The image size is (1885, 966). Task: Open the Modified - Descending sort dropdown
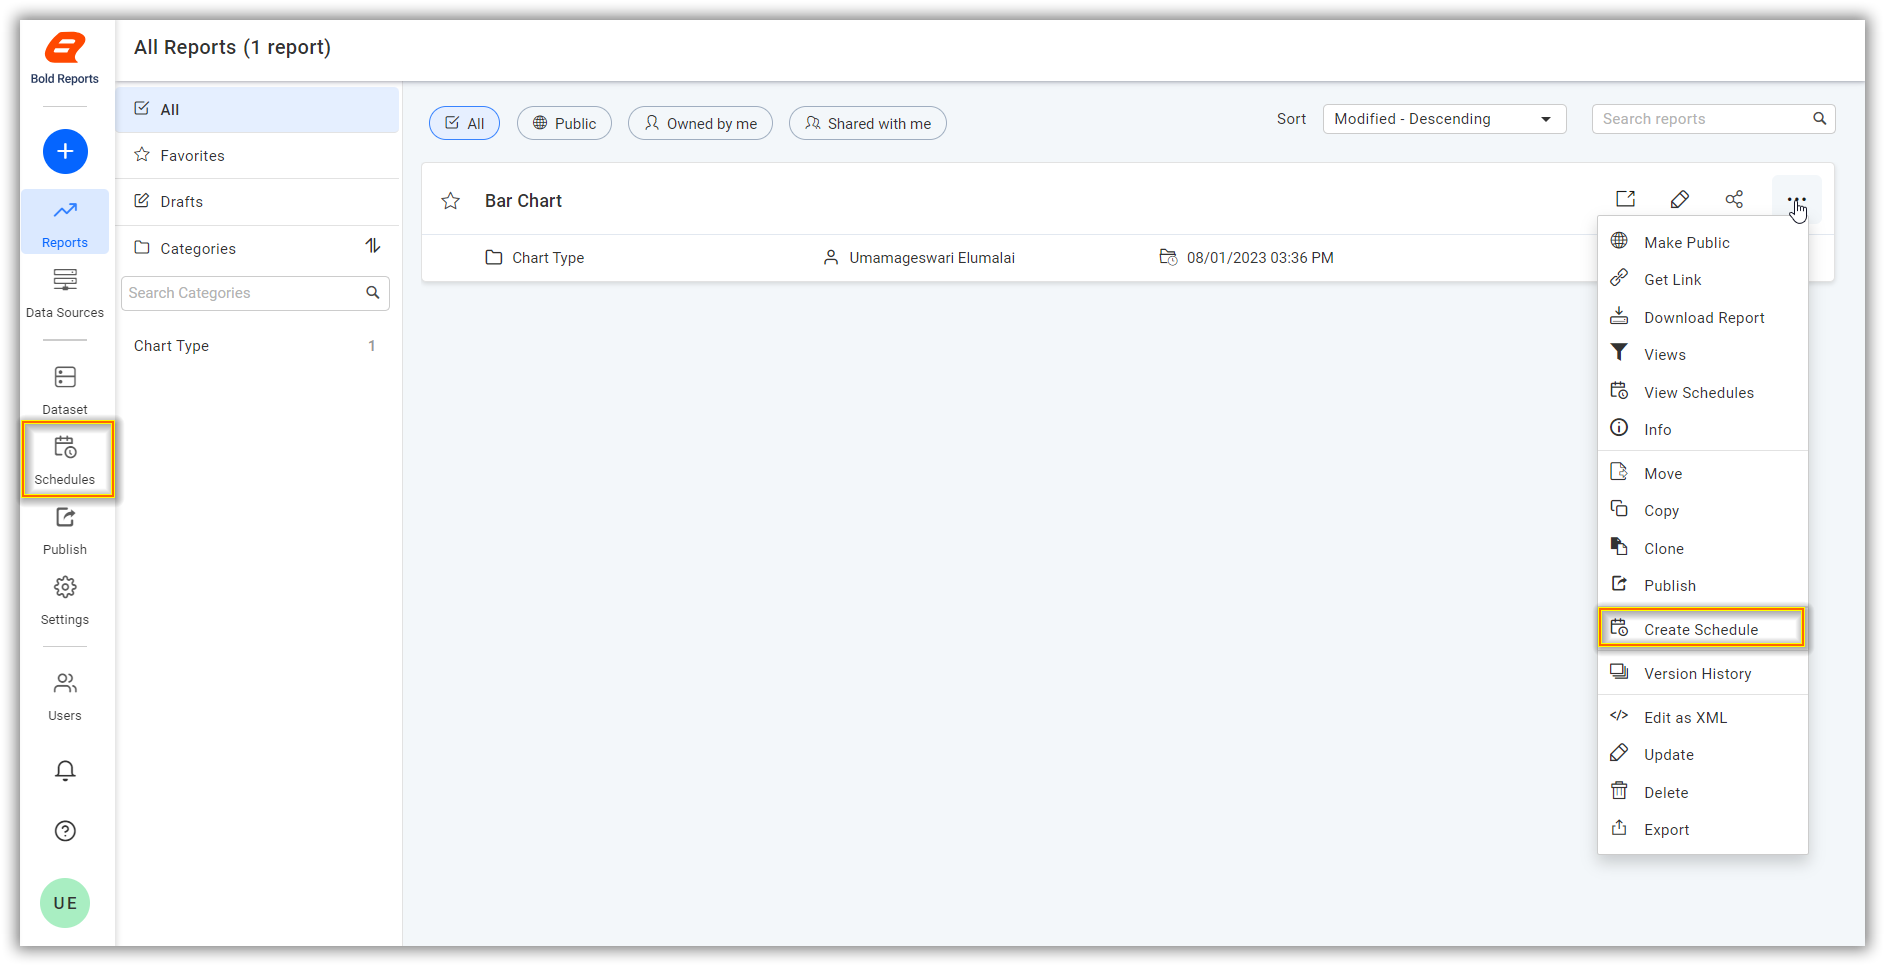pyautogui.click(x=1443, y=118)
